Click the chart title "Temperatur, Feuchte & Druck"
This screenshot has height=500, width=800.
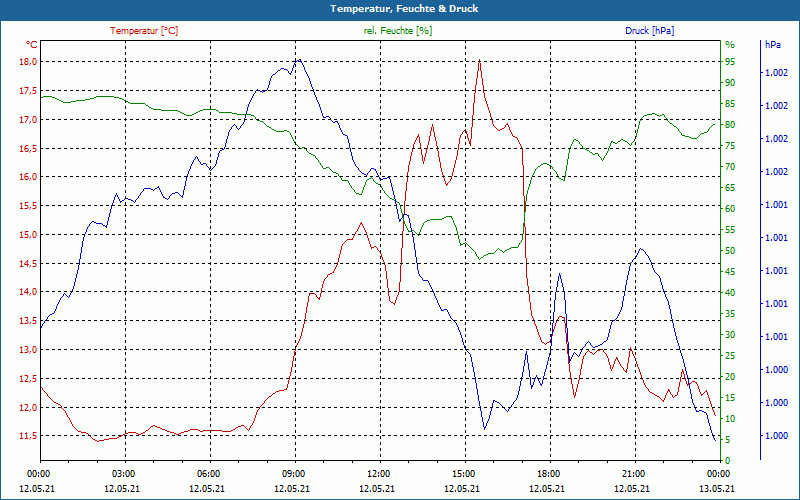[404, 9]
